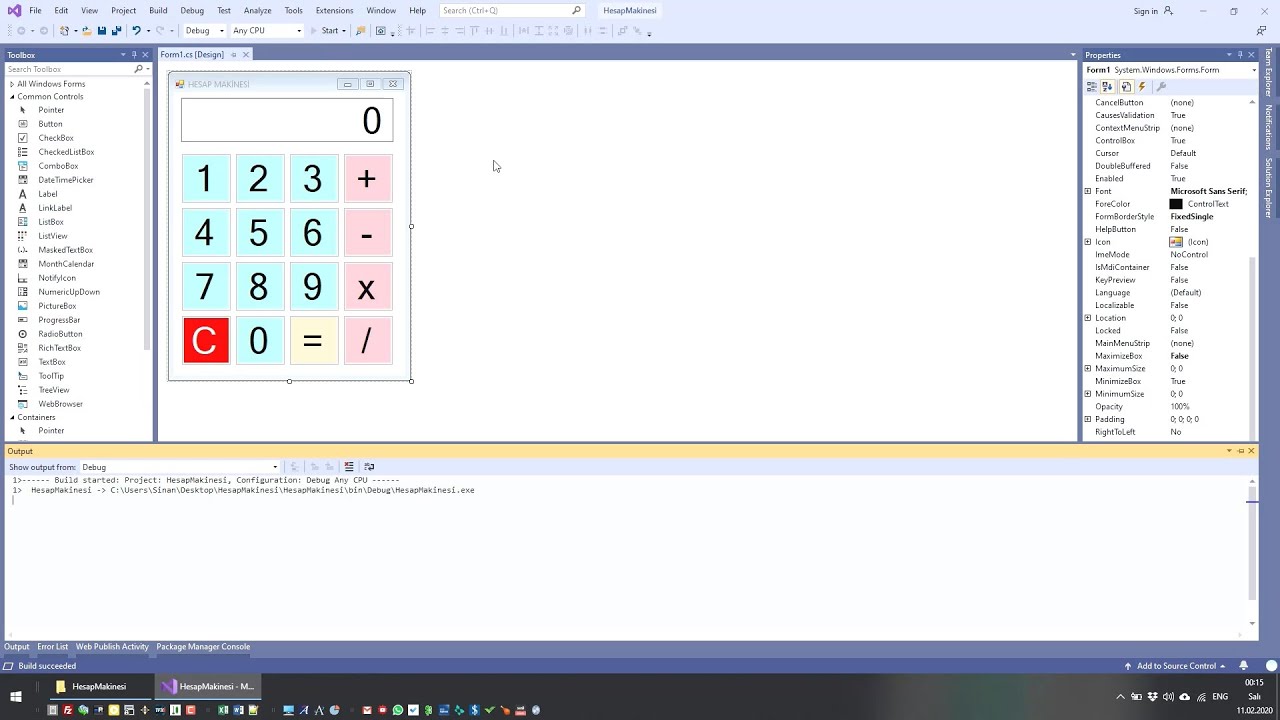Select RadioButton control in Toolbox
1280x720 pixels.
[60, 334]
